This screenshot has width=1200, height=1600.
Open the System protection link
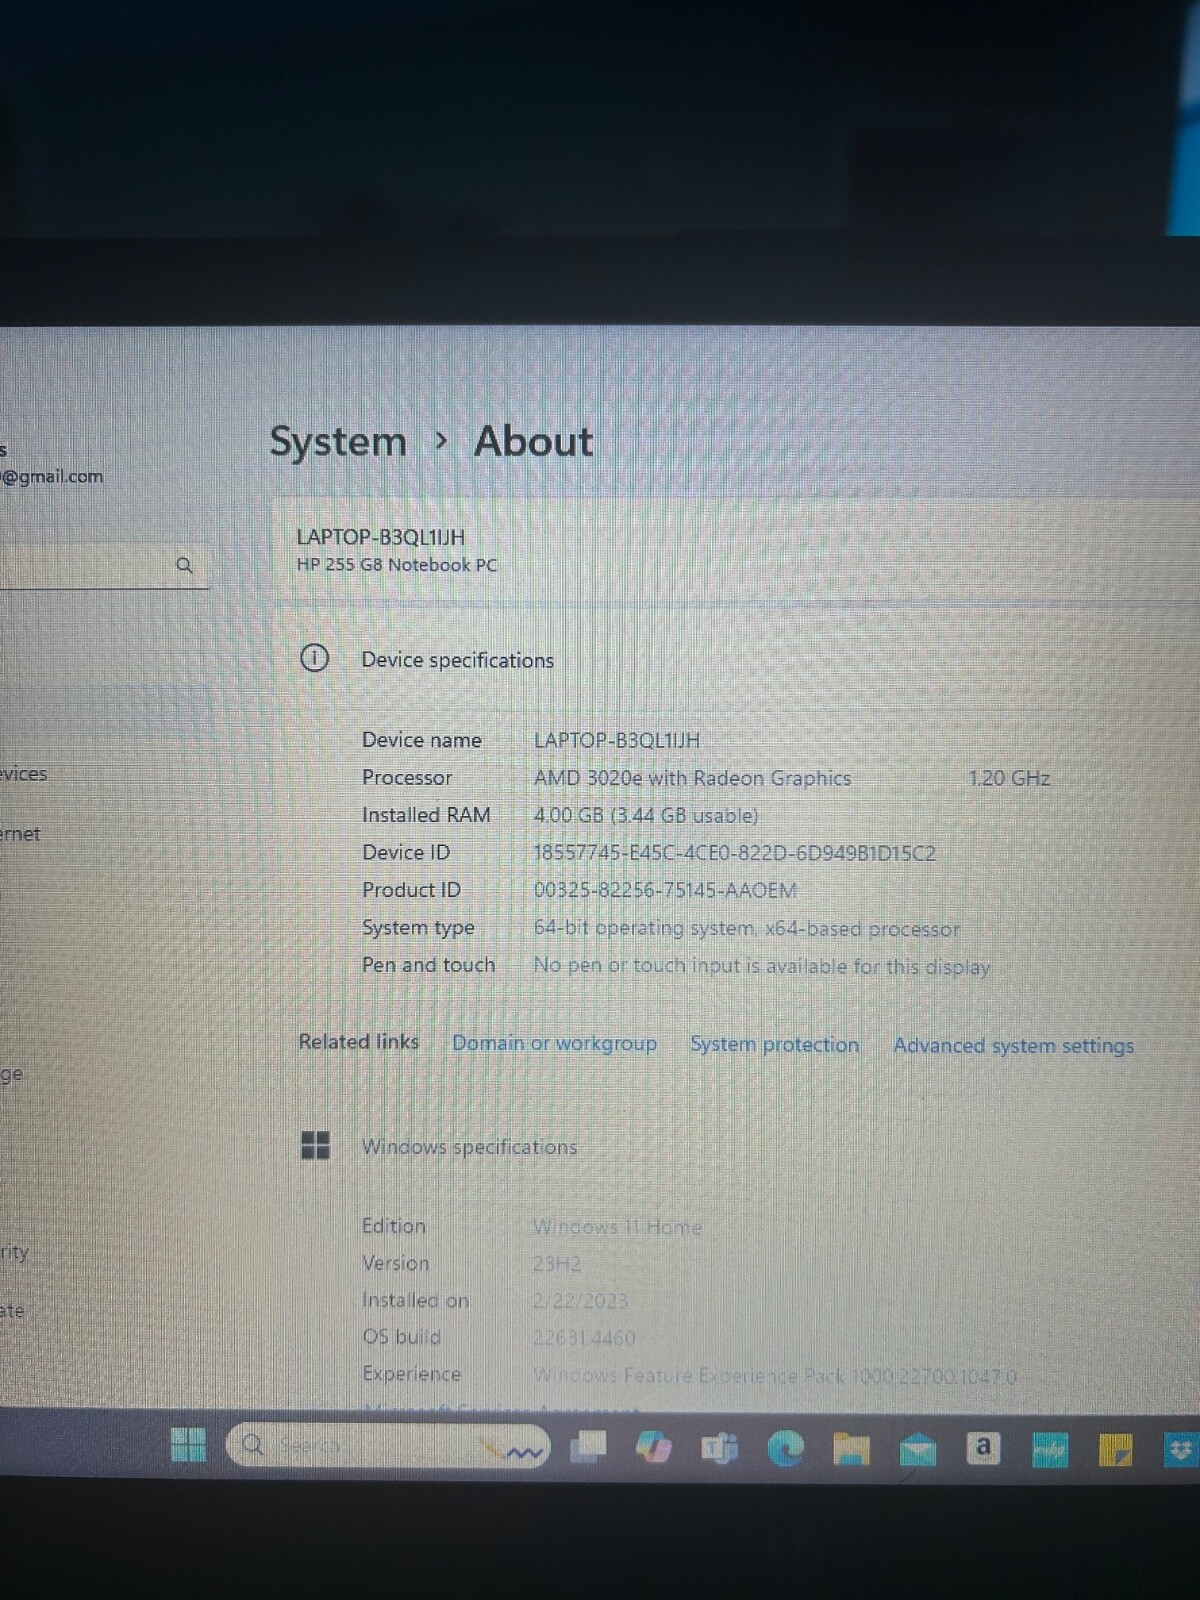point(774,1044)
